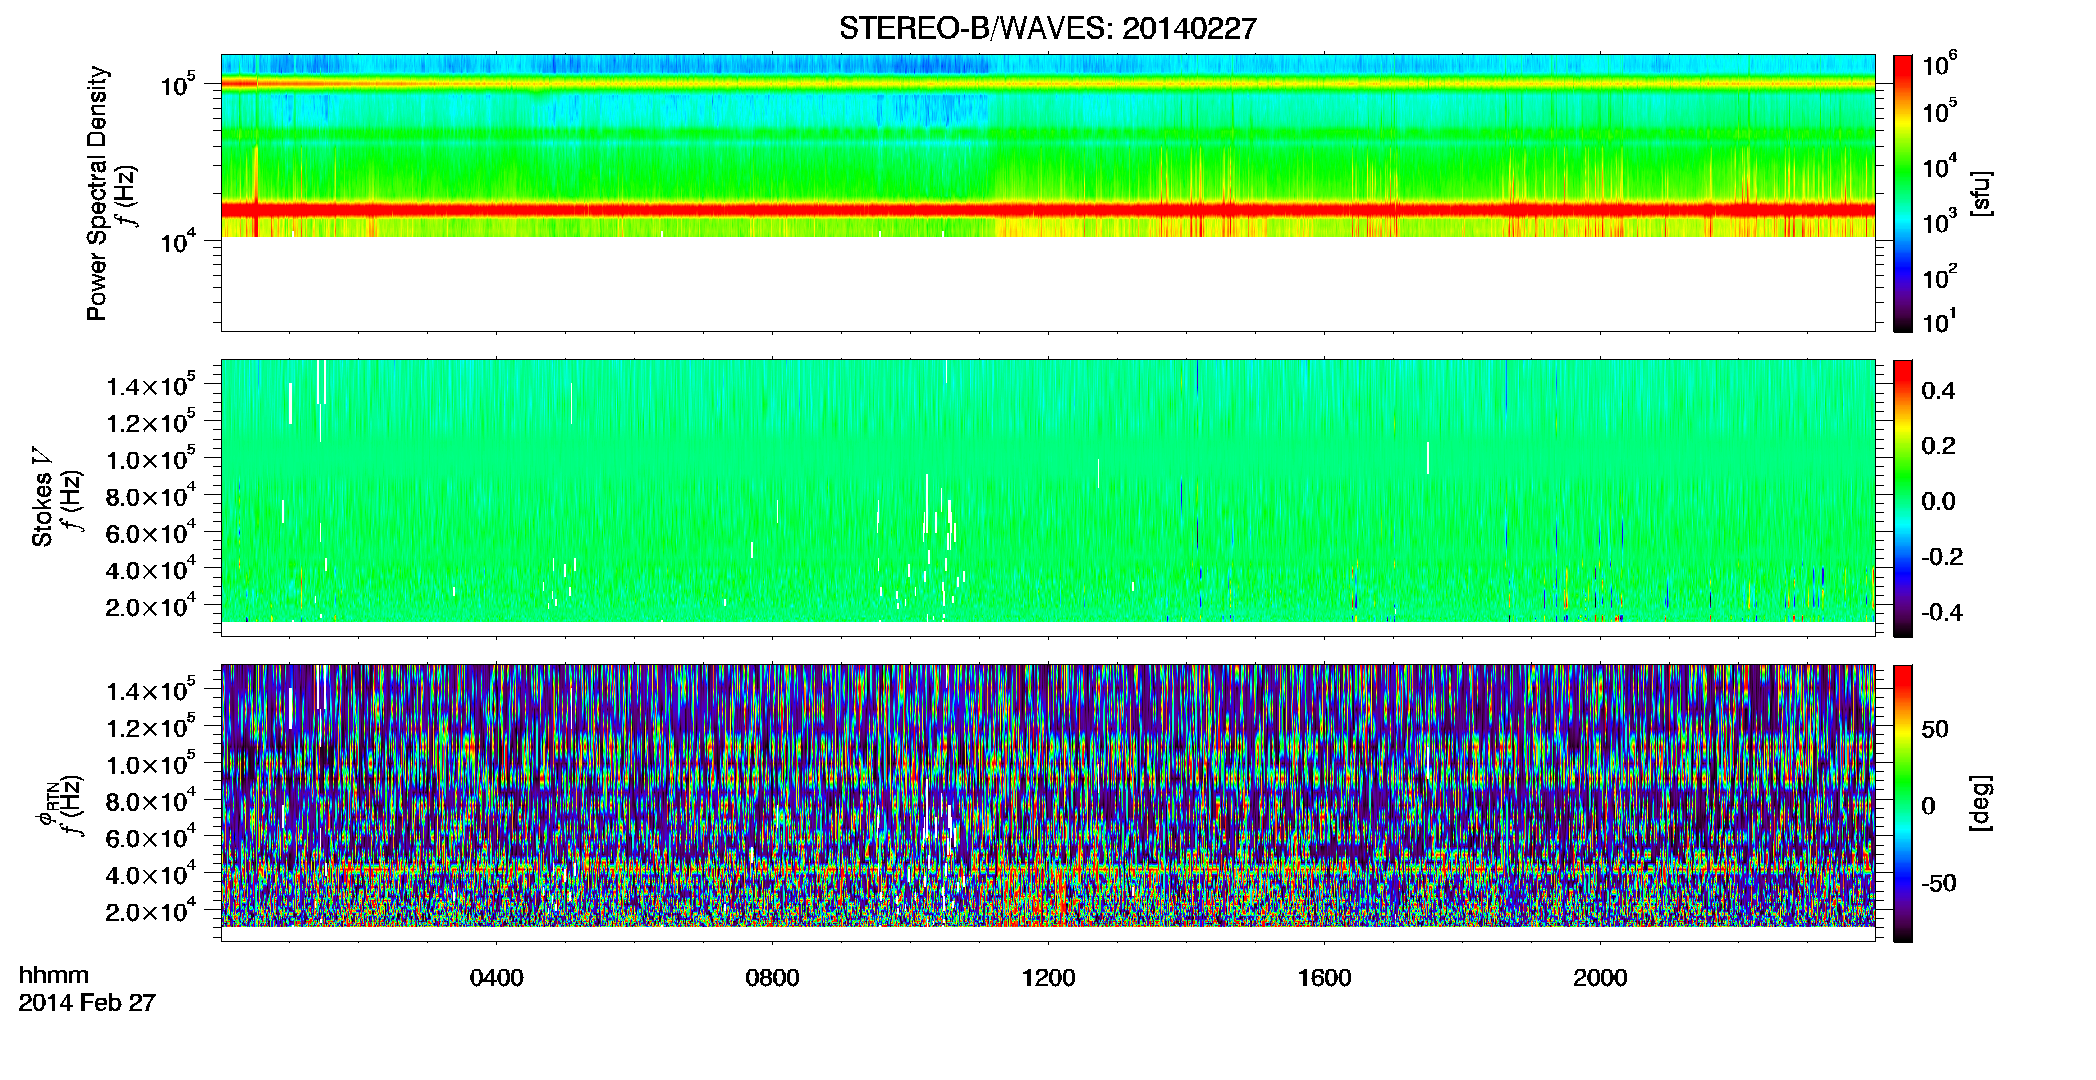Click the '-0.4' Stokes color bar label
The image size is (2096, 1080).
coord(1942,612)
